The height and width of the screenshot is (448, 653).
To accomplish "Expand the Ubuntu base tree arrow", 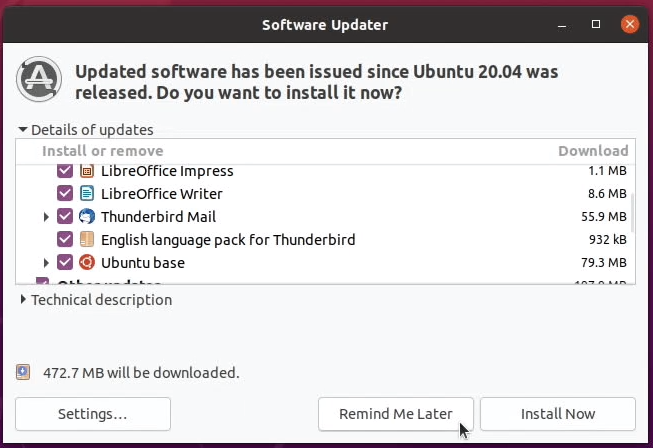I will tap(46, 263).
